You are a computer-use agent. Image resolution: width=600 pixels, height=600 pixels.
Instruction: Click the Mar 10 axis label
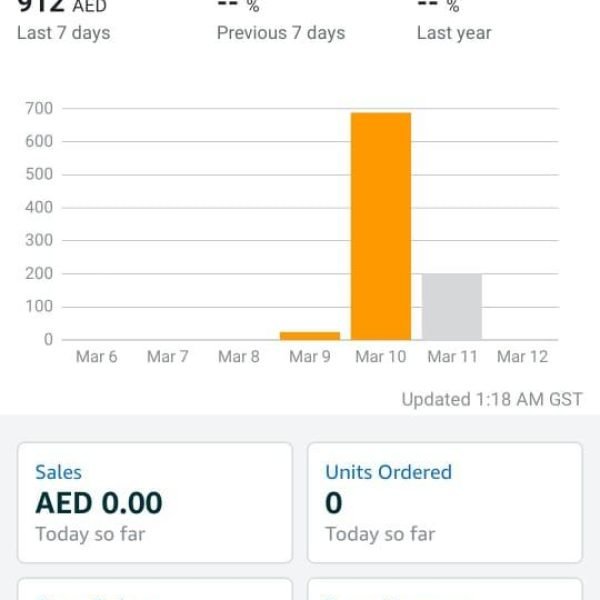[x=381, y=357]
